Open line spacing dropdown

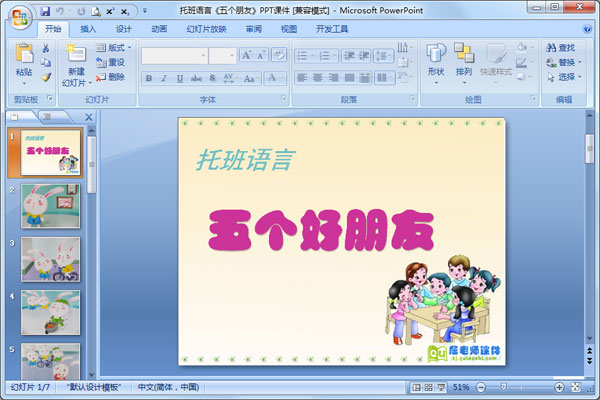tap(383, 56)
